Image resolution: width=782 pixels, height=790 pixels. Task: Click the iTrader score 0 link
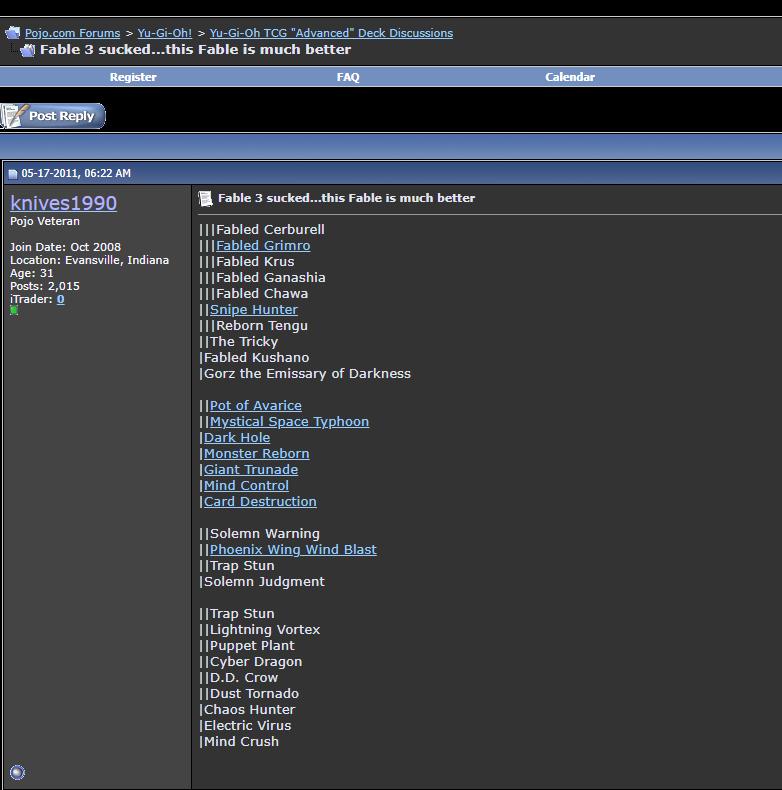click(60, 299)
